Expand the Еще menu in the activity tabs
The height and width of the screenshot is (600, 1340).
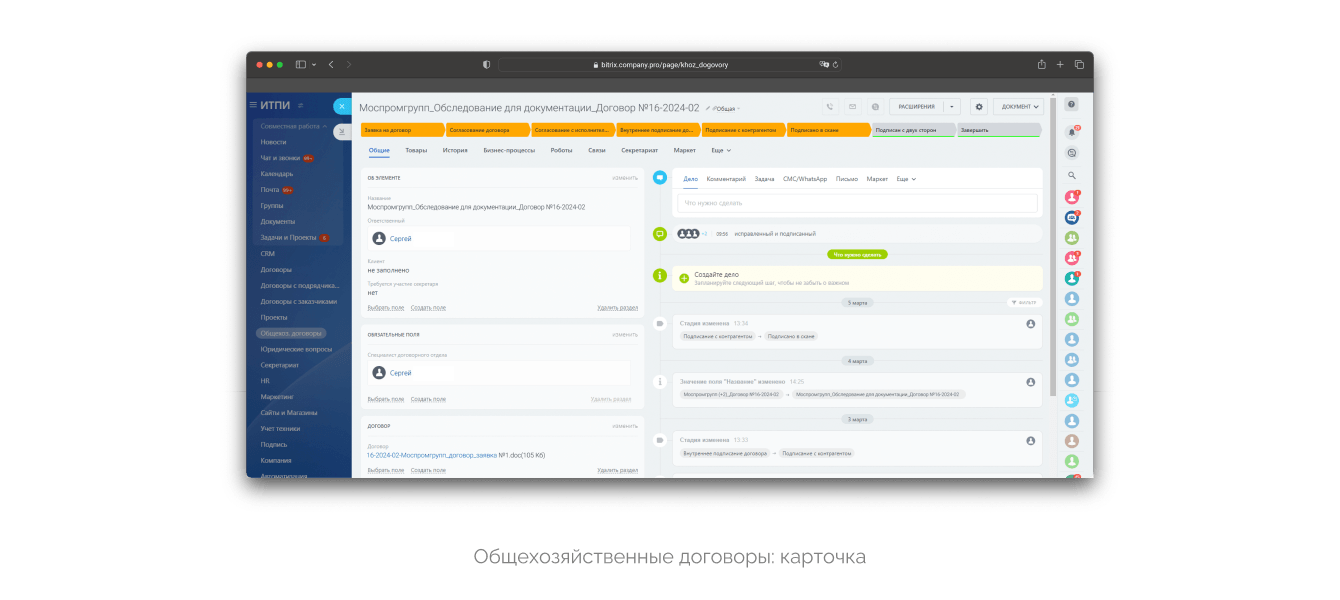click(x=906, y=178)
